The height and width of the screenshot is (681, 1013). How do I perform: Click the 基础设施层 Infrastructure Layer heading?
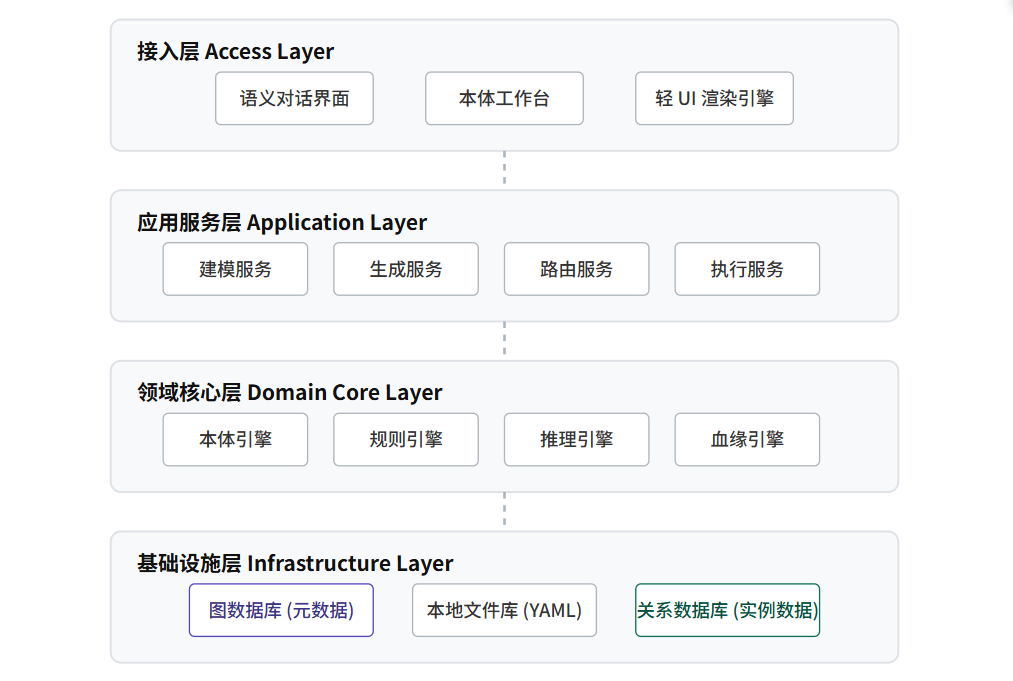click(x=295, y=563)
